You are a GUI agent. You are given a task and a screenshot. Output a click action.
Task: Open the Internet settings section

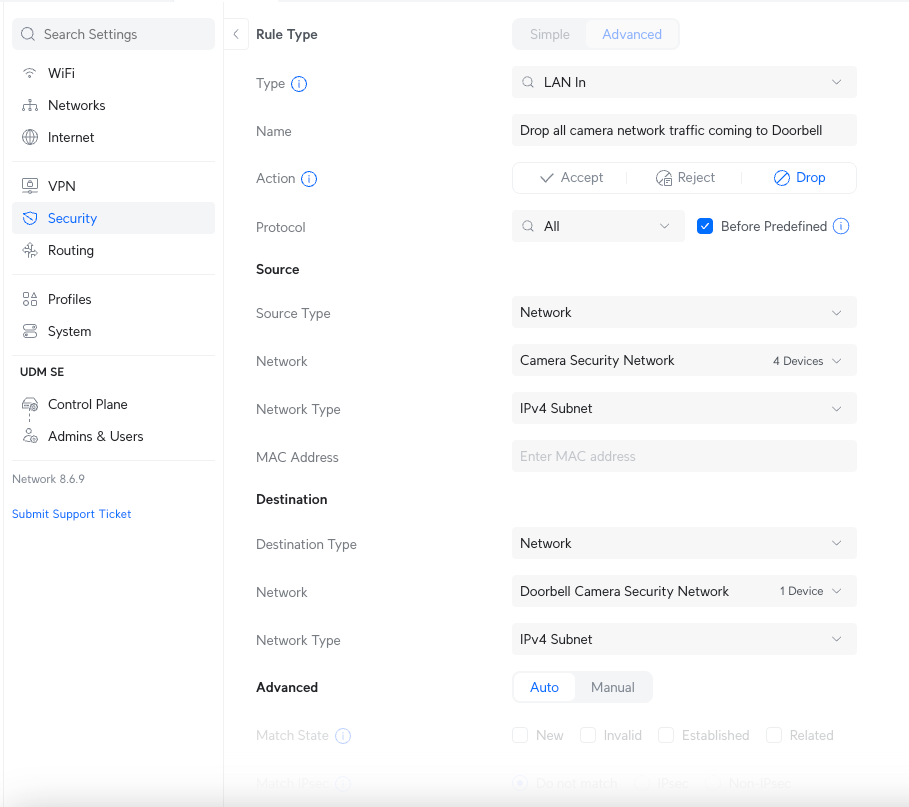click(x=114, y=137)
